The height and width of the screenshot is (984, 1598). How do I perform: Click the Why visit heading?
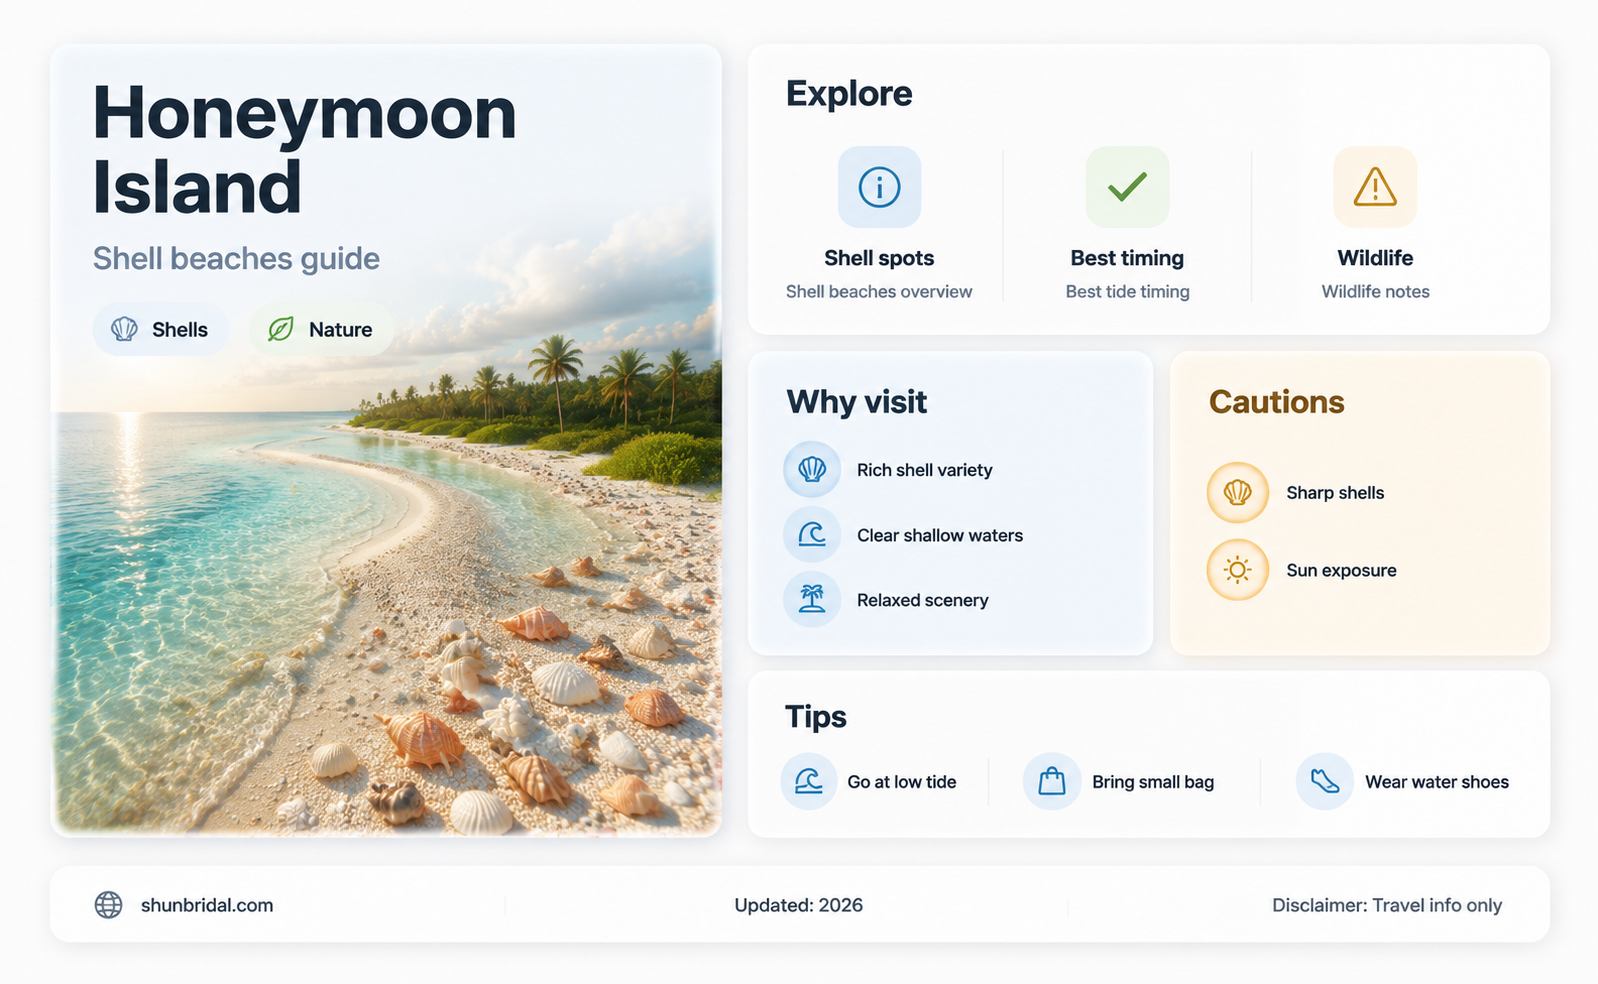click(x=857, y=401)
